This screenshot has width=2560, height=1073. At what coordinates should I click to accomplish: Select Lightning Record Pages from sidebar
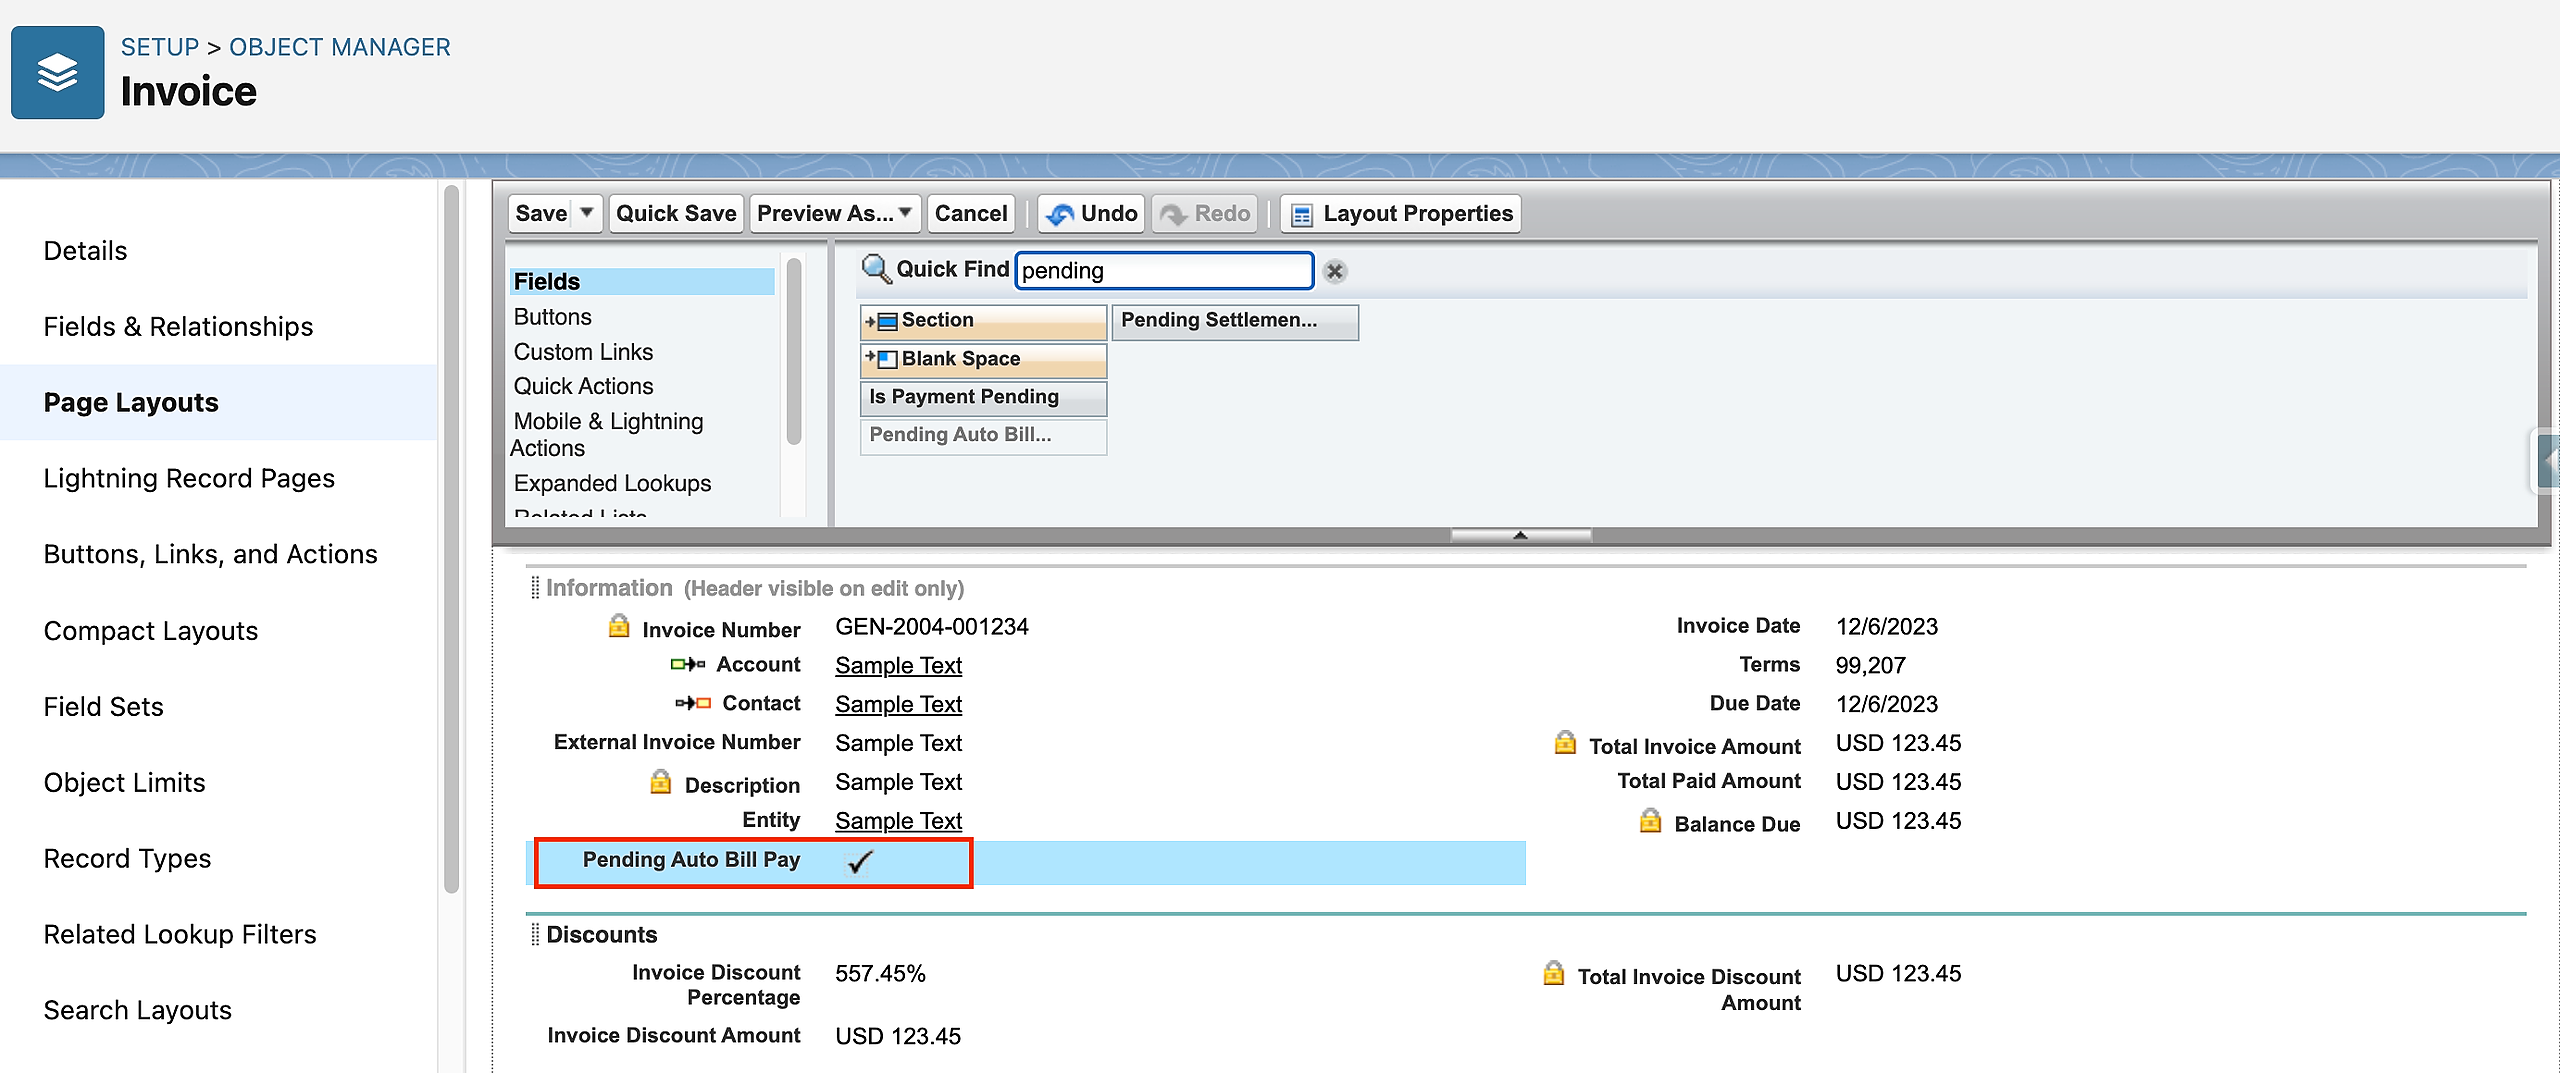click(x=189, y=479)
